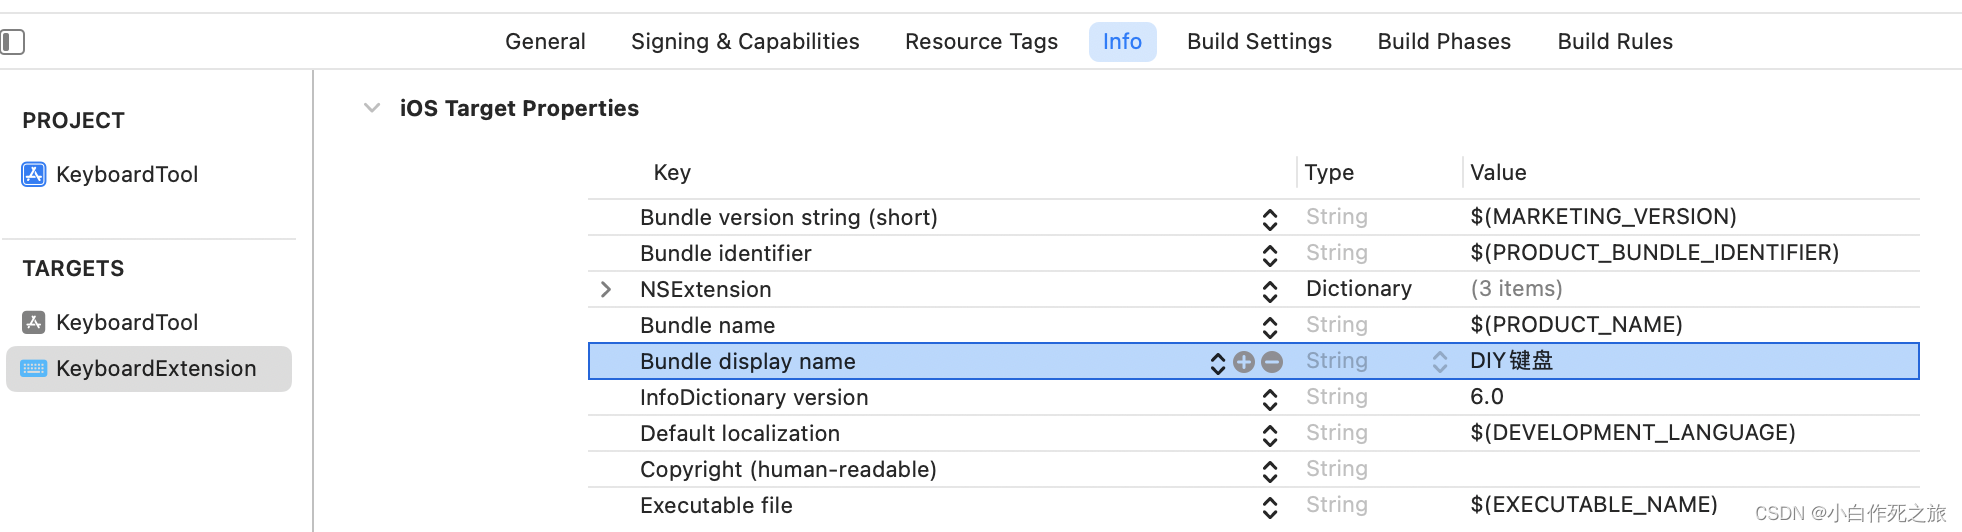Collapse the iOS Target Properties section

[372, 108]
